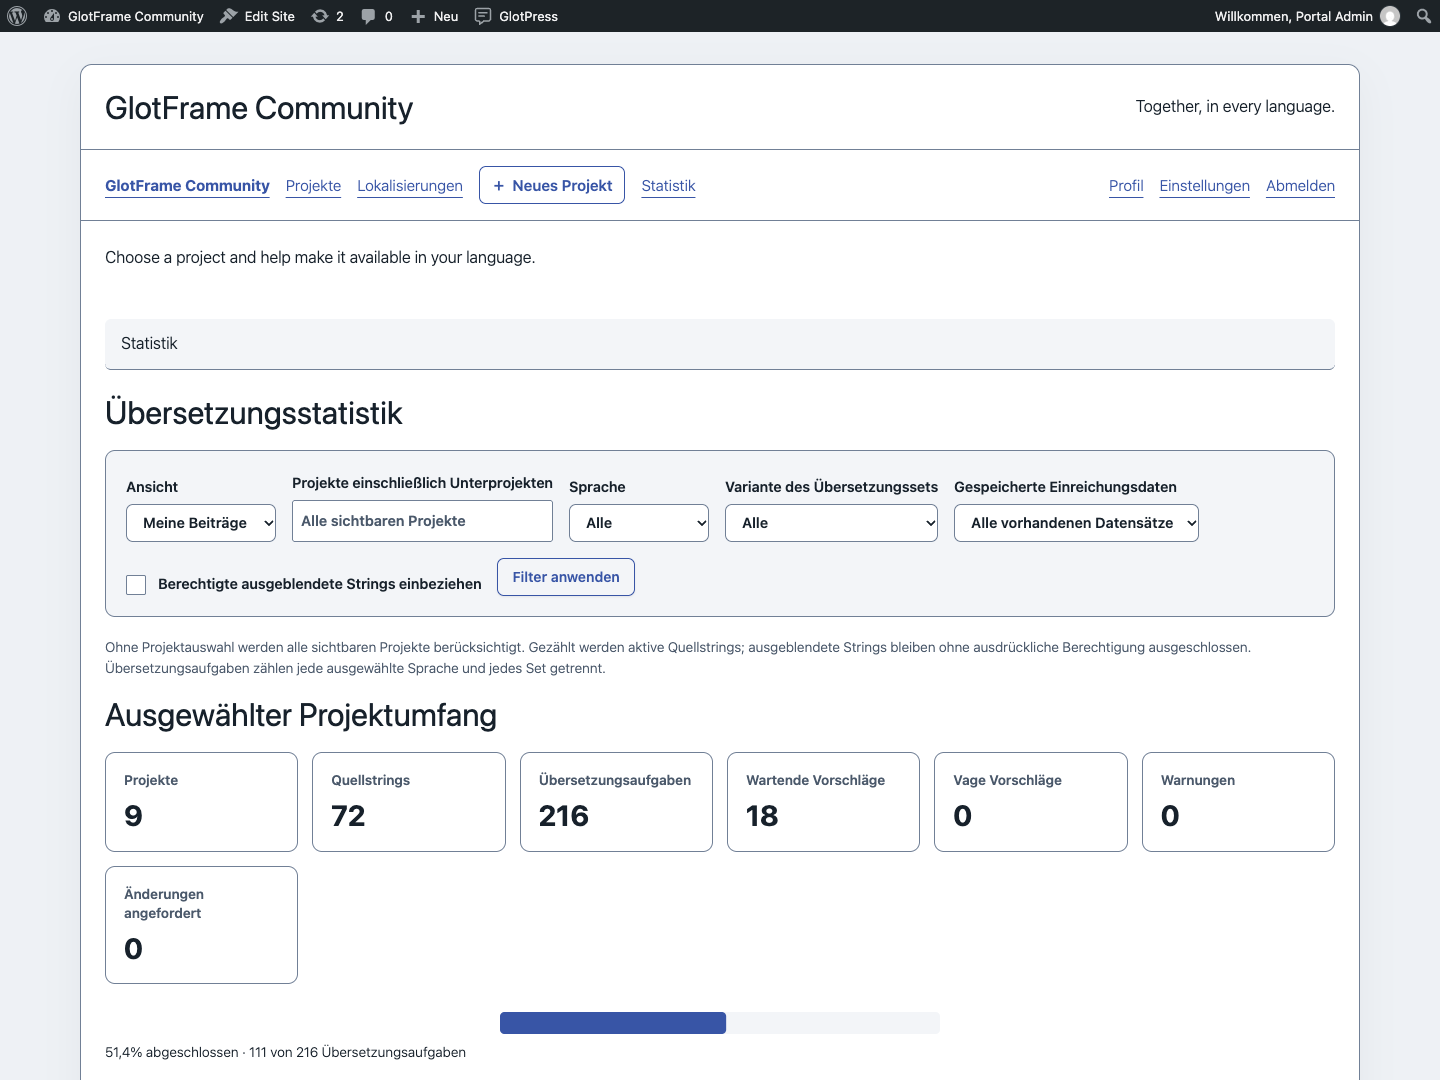
Task: Open the Profil link
Action: pos(1126,186)
